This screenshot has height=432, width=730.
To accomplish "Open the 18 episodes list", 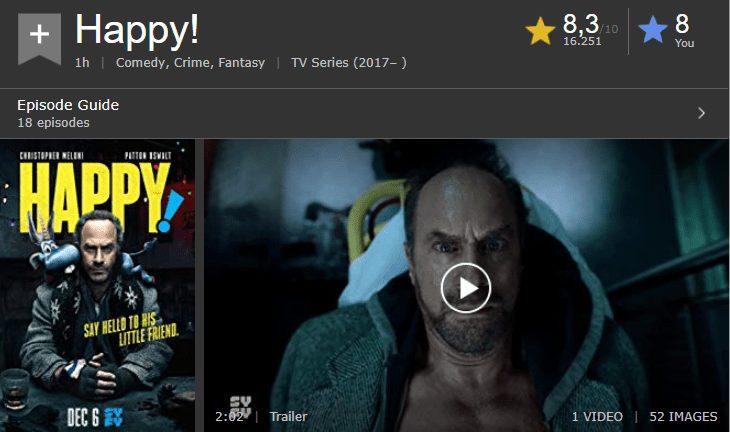I will (x=54, y=123).
